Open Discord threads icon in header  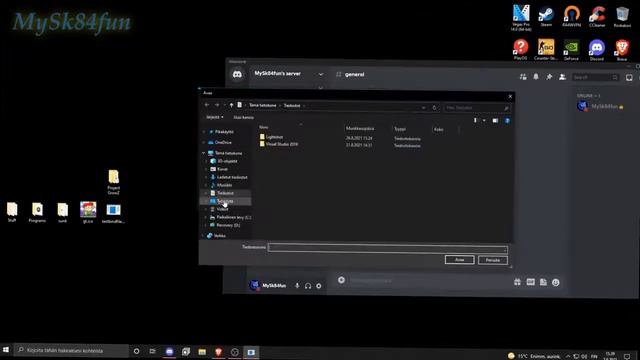point(523,77)
